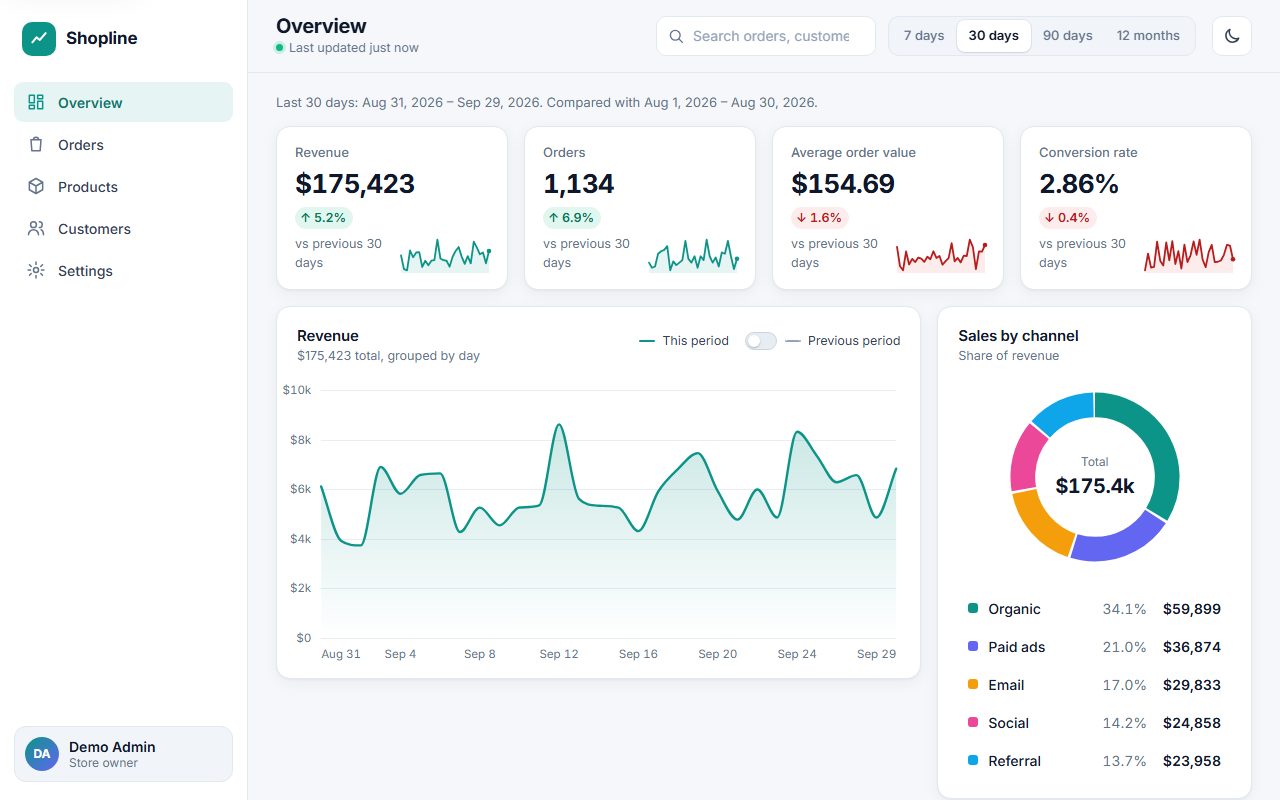Click the green status dot beside Last updated

(280, 48)
